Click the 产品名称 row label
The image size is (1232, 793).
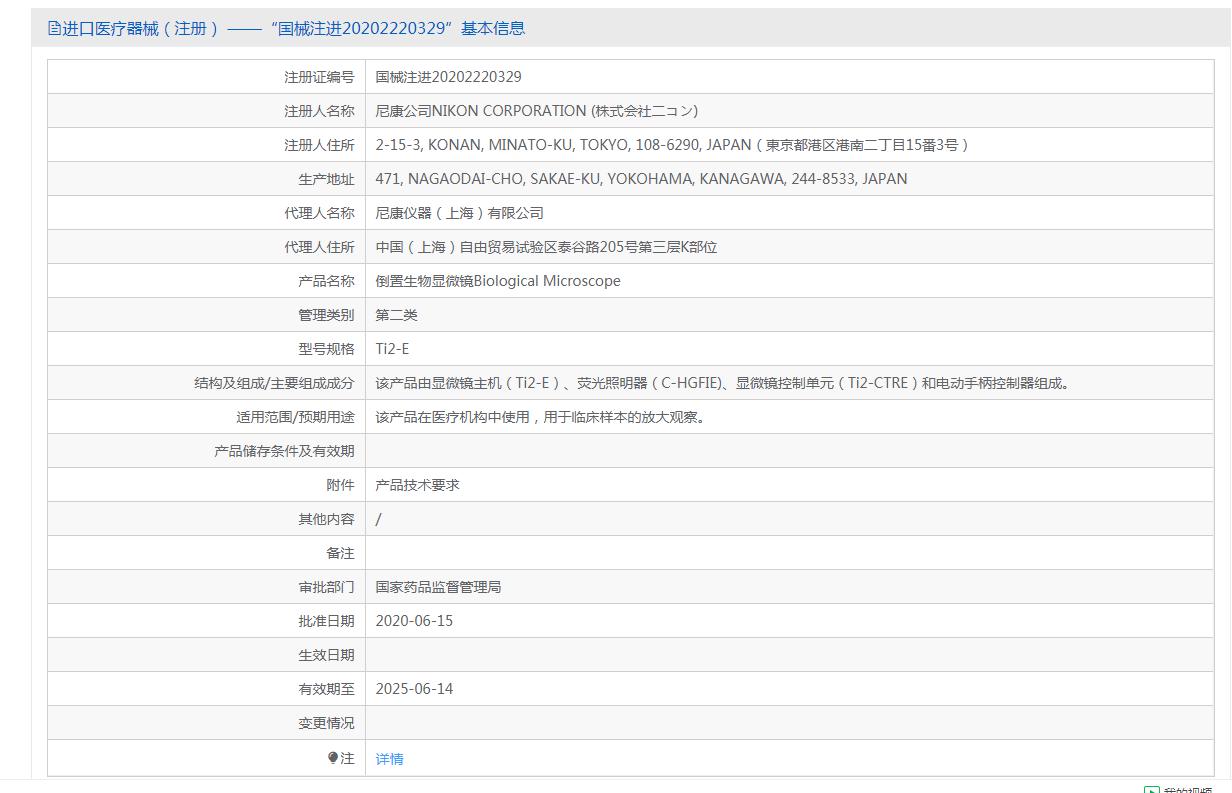(326, 281)
